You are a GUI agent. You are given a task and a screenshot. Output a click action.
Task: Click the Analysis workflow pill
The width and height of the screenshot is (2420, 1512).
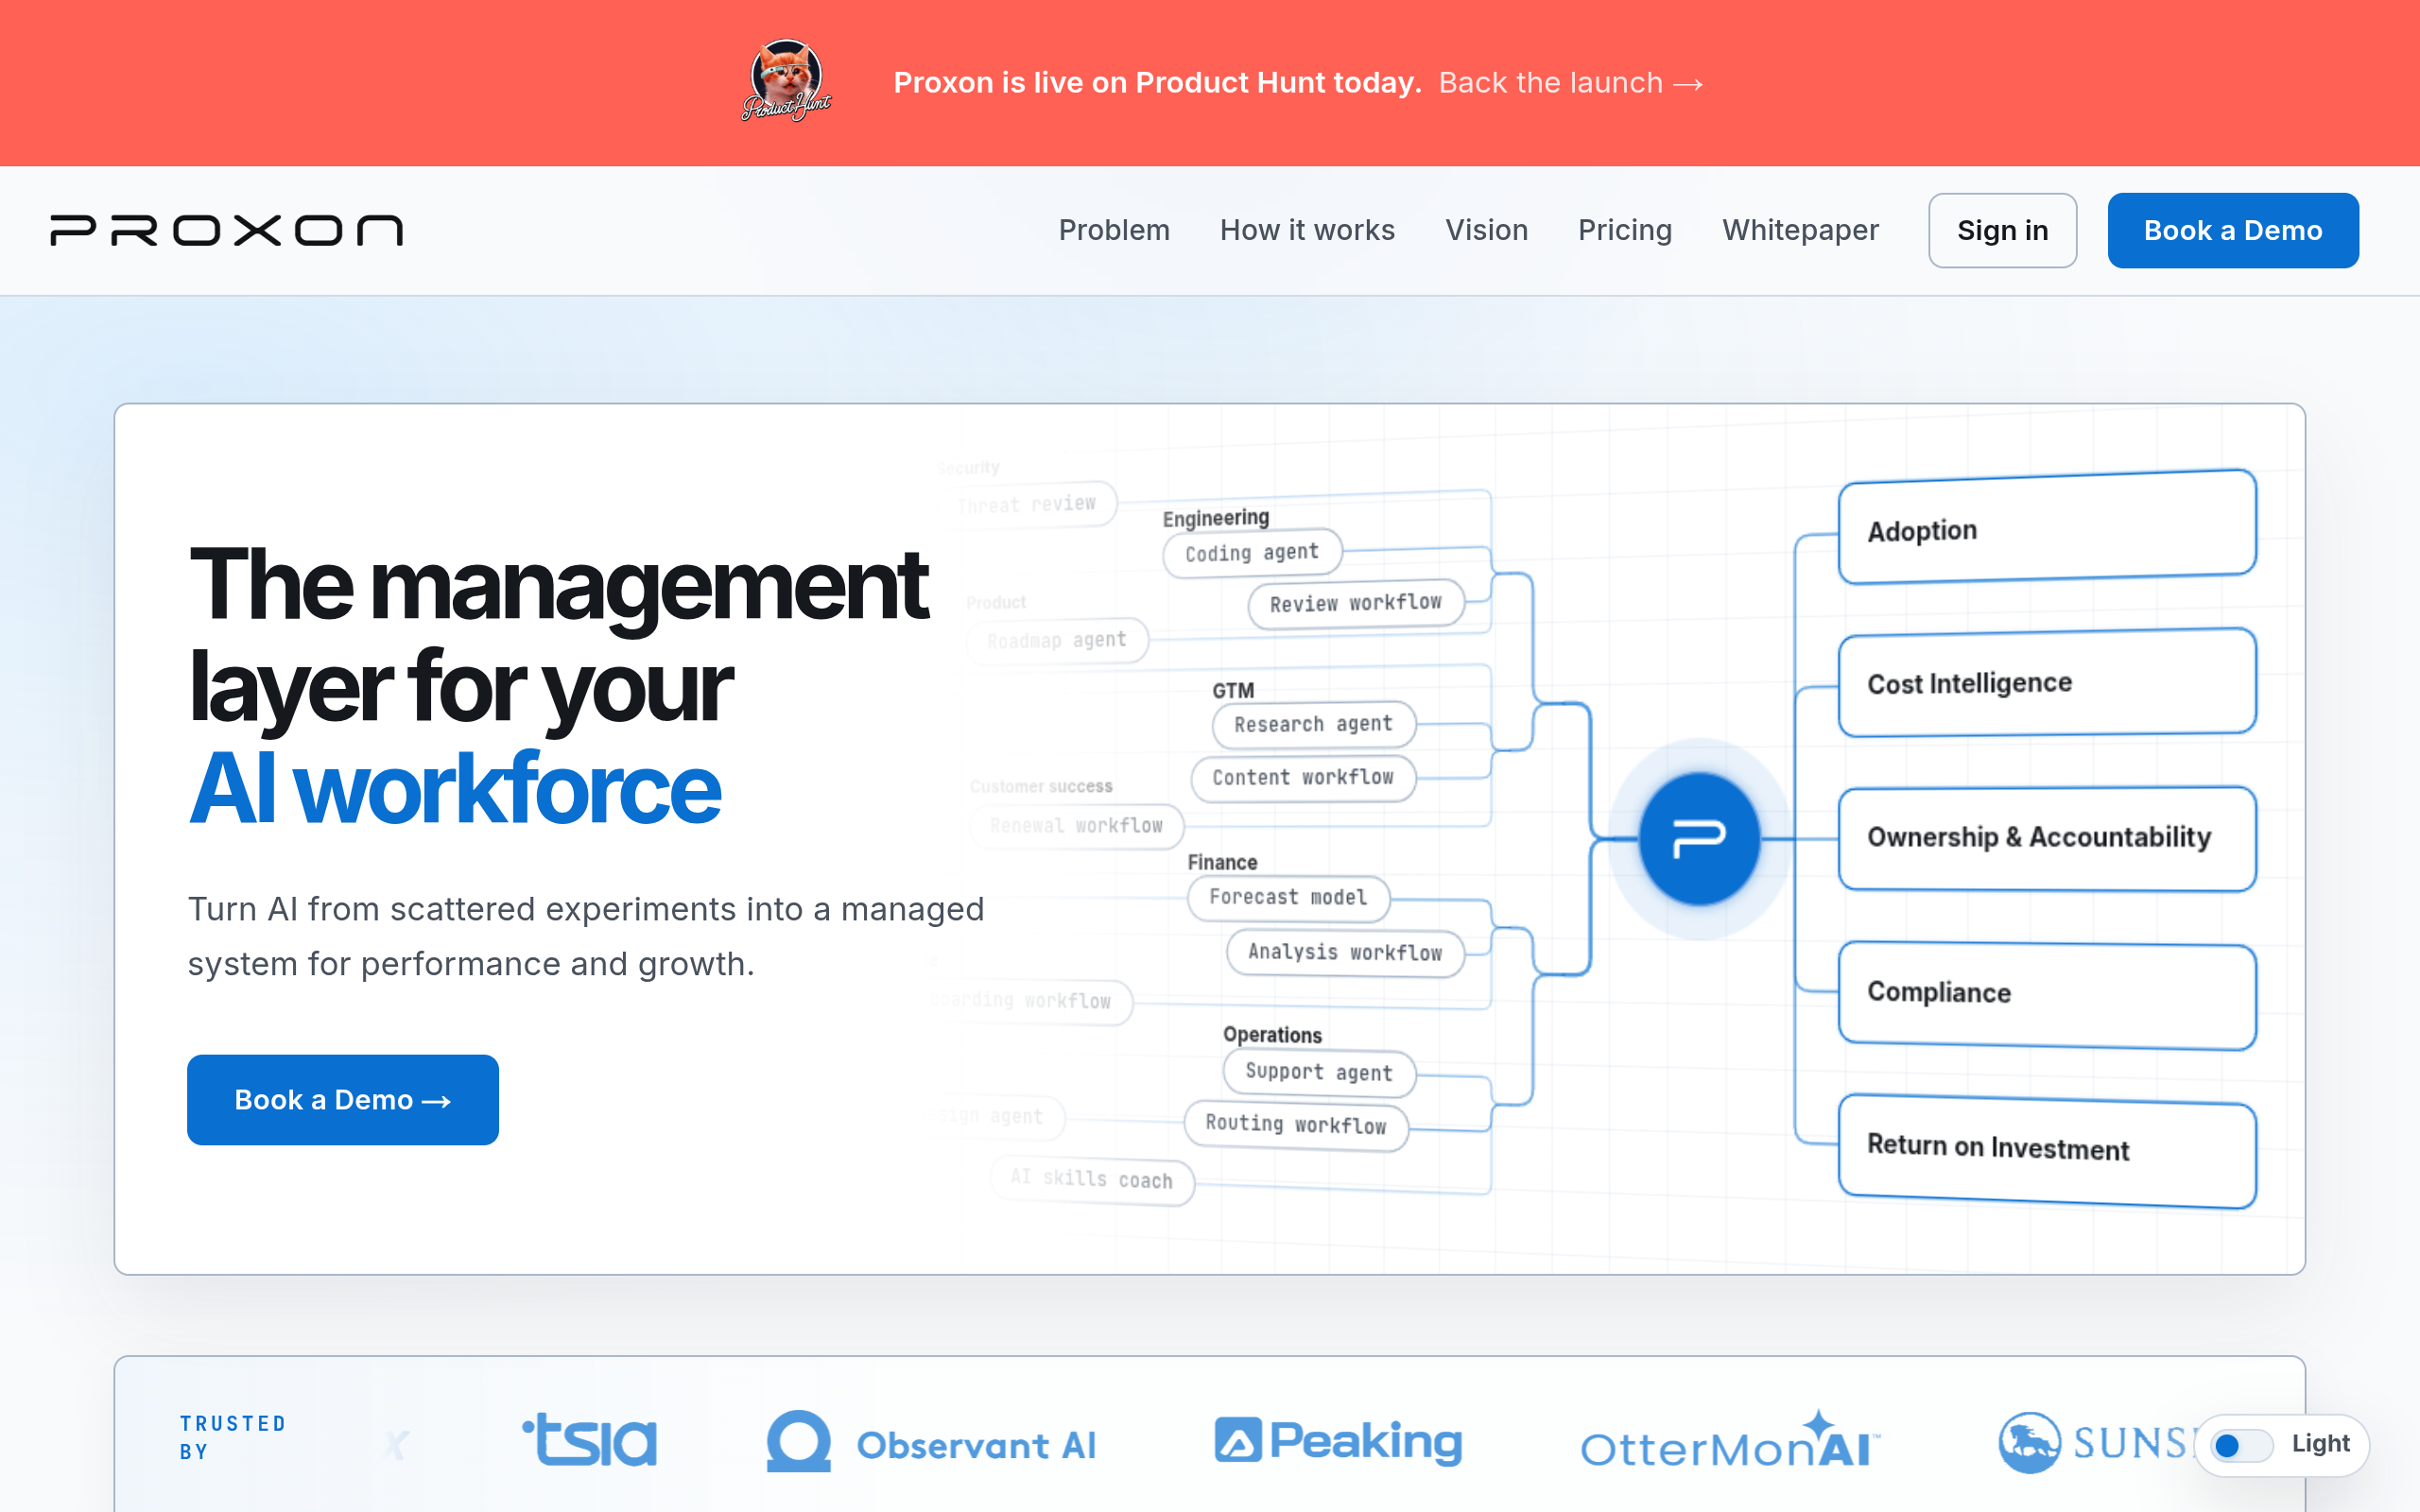pyautogui.click(x=1345, y=953)
